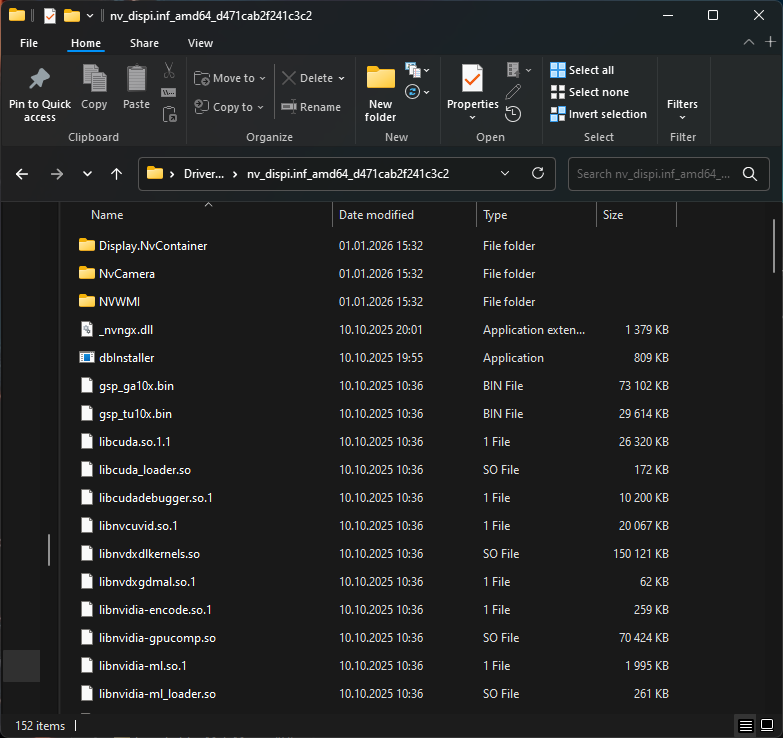Select libnvidia-ml_loader.so file

point(375,694)
